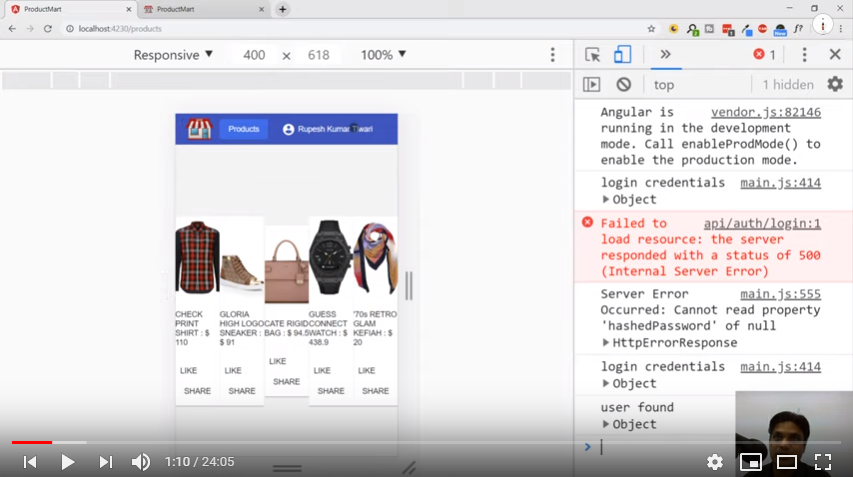This screenshot has width=853, height=477.
Task: Toggle the device toolbar icon
Action: pyautogui.click(x=622, y=55)
